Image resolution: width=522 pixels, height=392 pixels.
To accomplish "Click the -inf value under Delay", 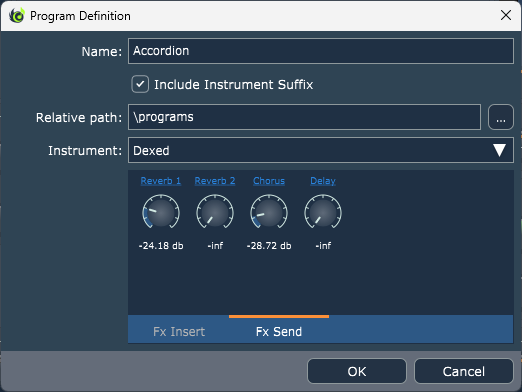I will tap(323, 246).
